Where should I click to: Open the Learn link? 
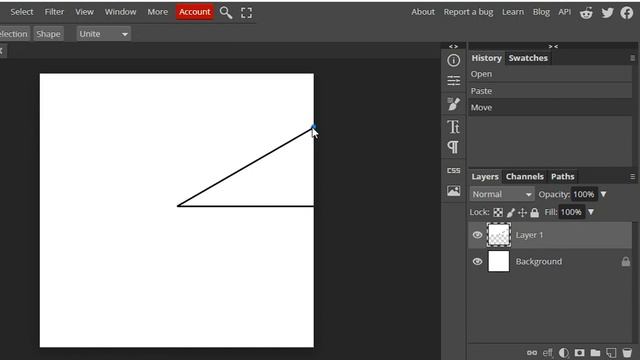pos(513,12)
